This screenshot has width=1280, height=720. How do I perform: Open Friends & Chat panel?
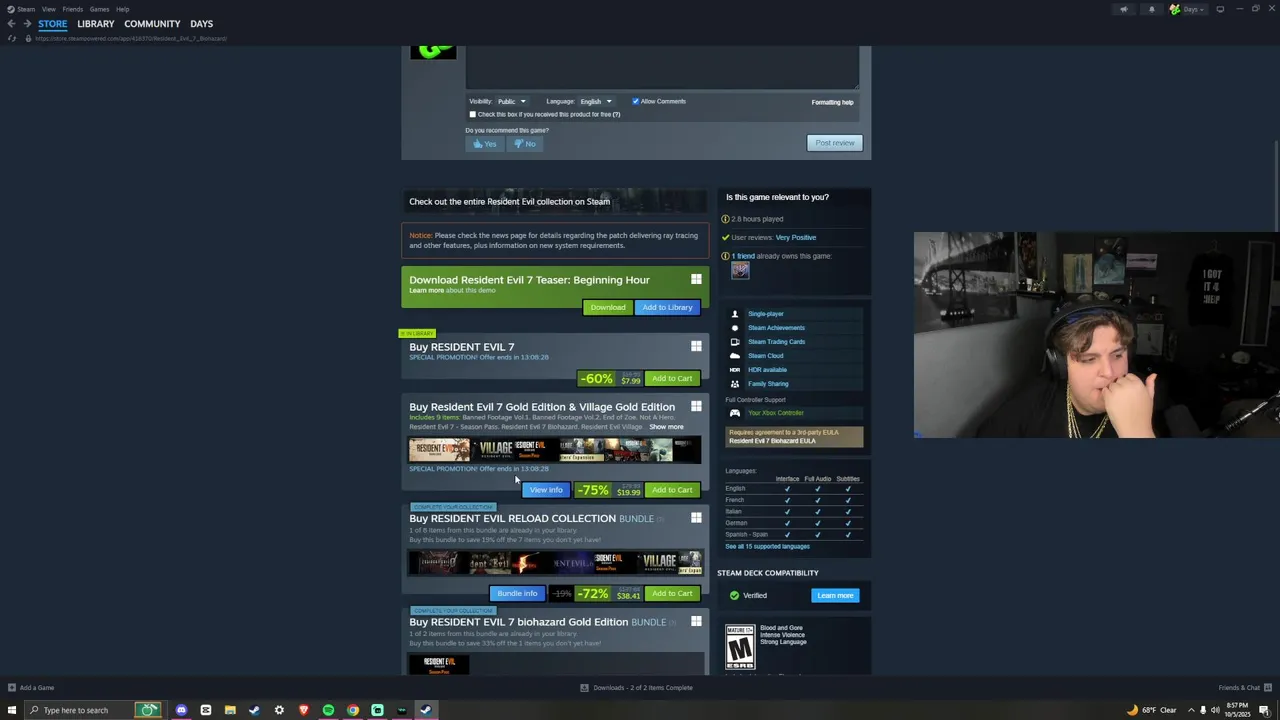pos(1245,688)
